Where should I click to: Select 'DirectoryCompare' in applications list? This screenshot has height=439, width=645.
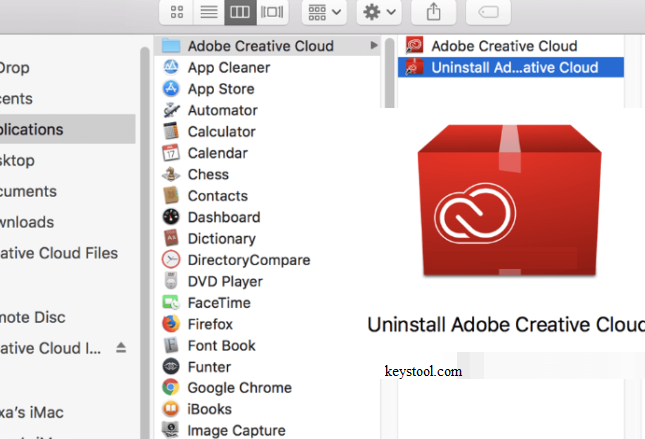[x=249, y=260]
